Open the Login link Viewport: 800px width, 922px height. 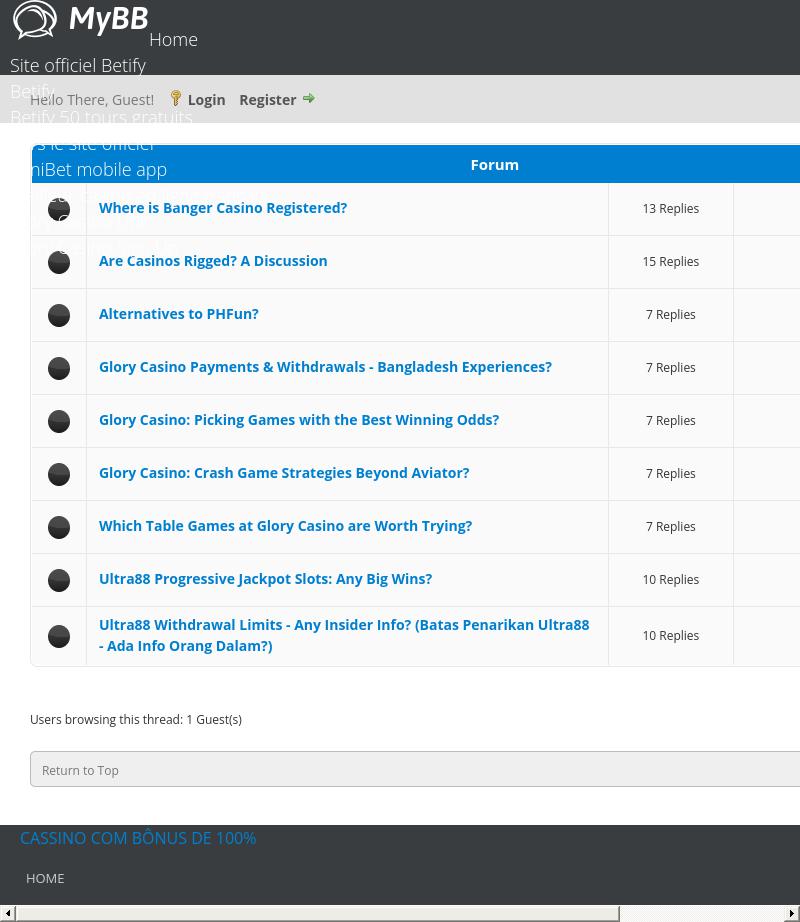pyautogui.click(x=206, y=100)
